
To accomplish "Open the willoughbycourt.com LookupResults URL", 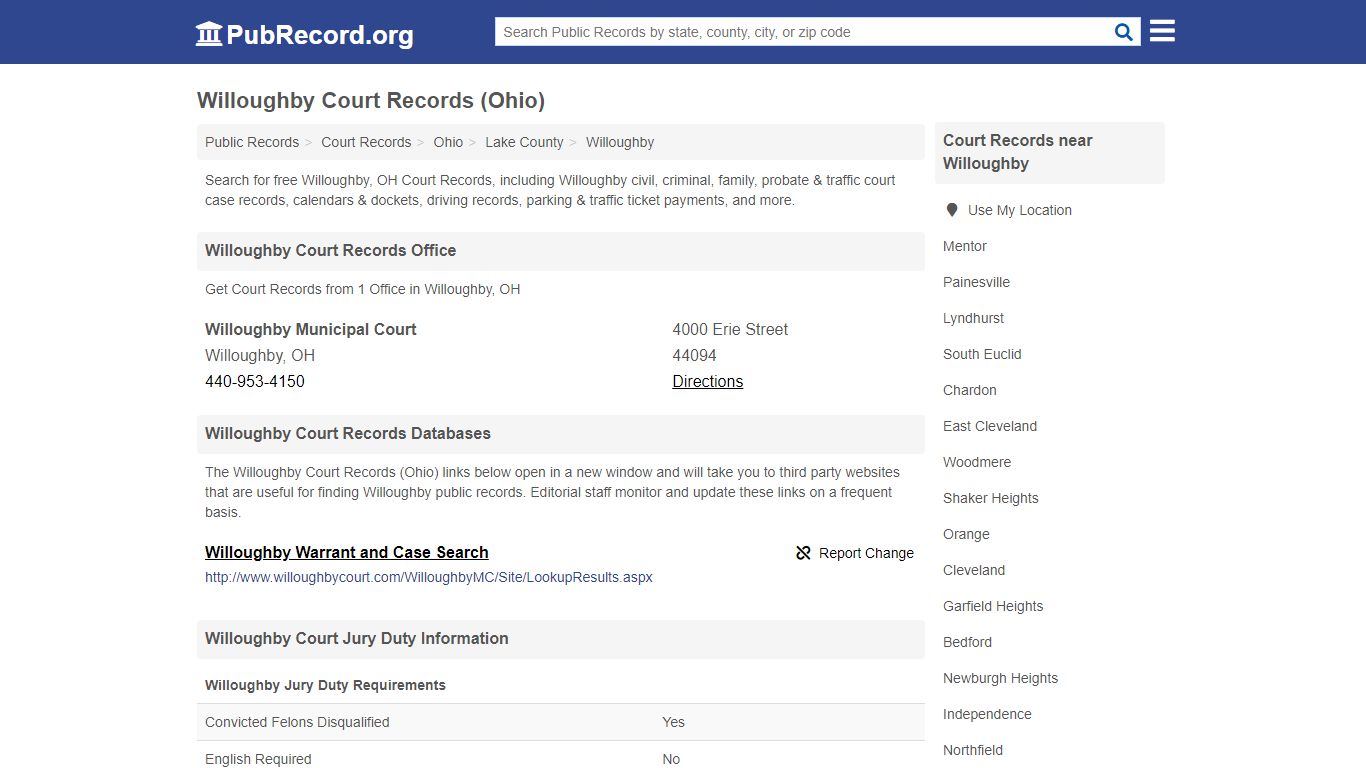I will click(429, 577).
